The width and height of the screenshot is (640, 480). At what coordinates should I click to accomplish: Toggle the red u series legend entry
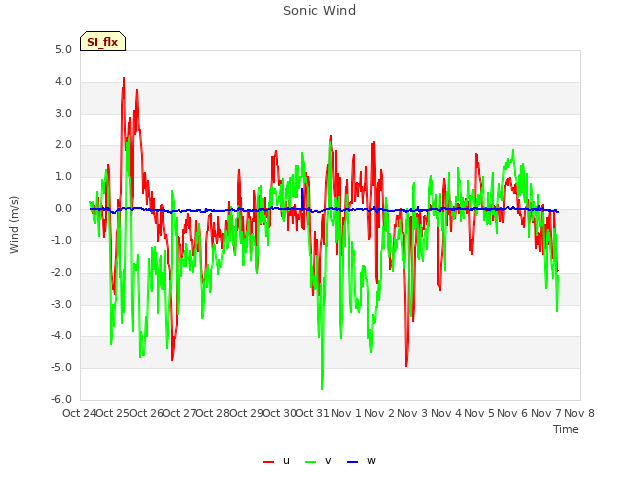point(277,461)
